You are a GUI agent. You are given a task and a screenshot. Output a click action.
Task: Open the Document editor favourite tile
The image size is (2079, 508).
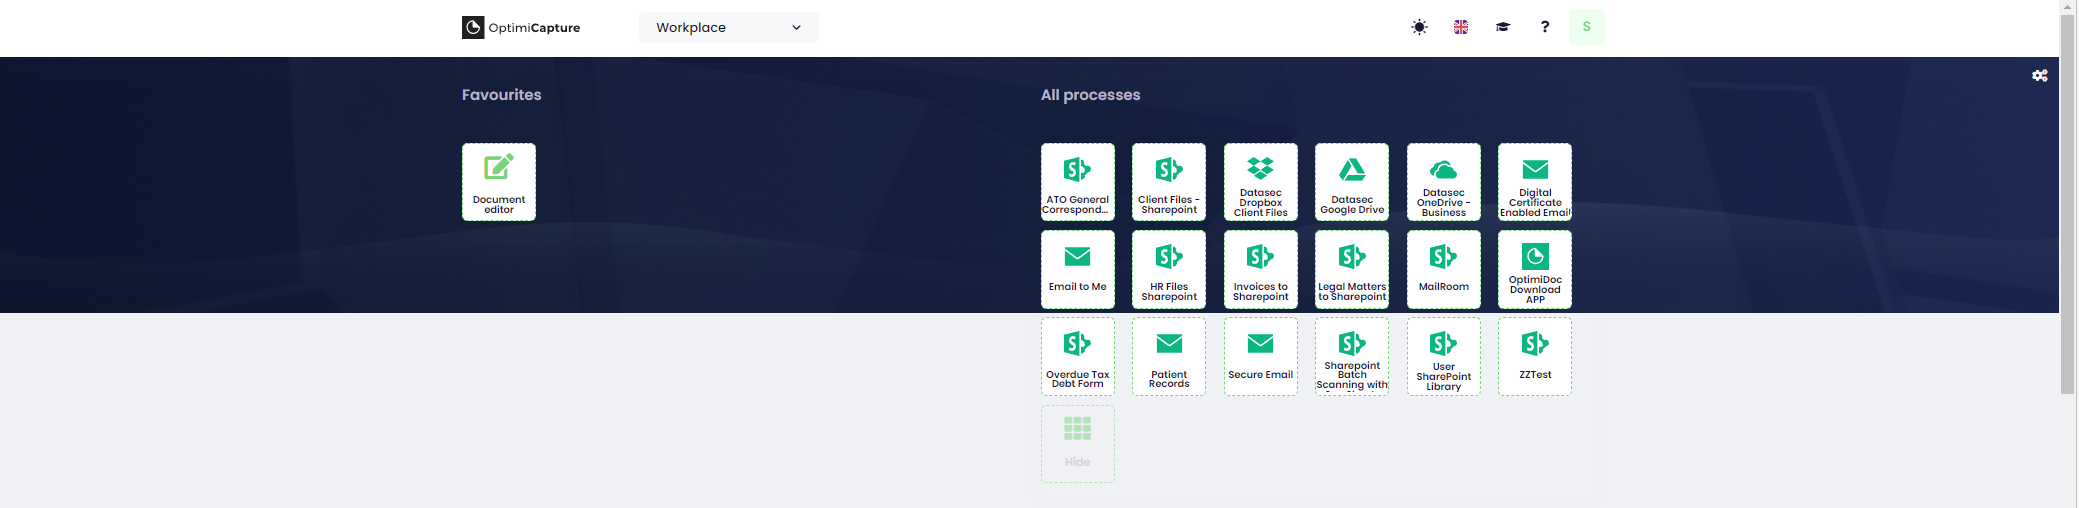pyautogui.click(x=499, y=182)
